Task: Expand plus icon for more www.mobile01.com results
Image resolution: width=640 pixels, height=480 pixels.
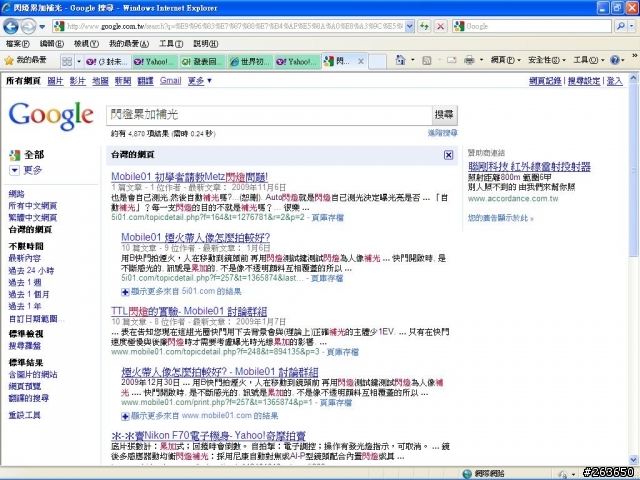Action: tap(125, 416)
